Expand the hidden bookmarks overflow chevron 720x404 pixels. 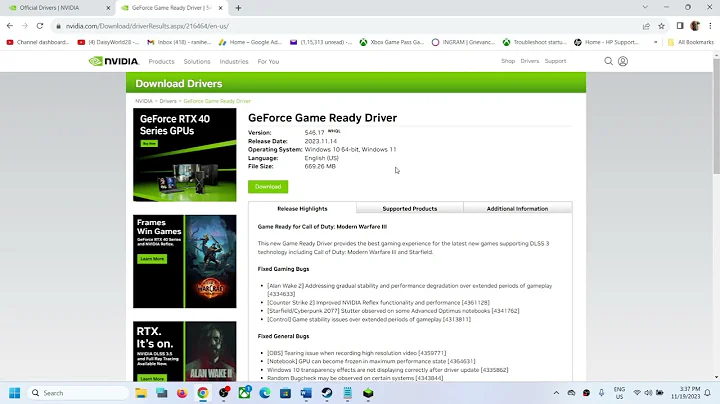(655, 42)
